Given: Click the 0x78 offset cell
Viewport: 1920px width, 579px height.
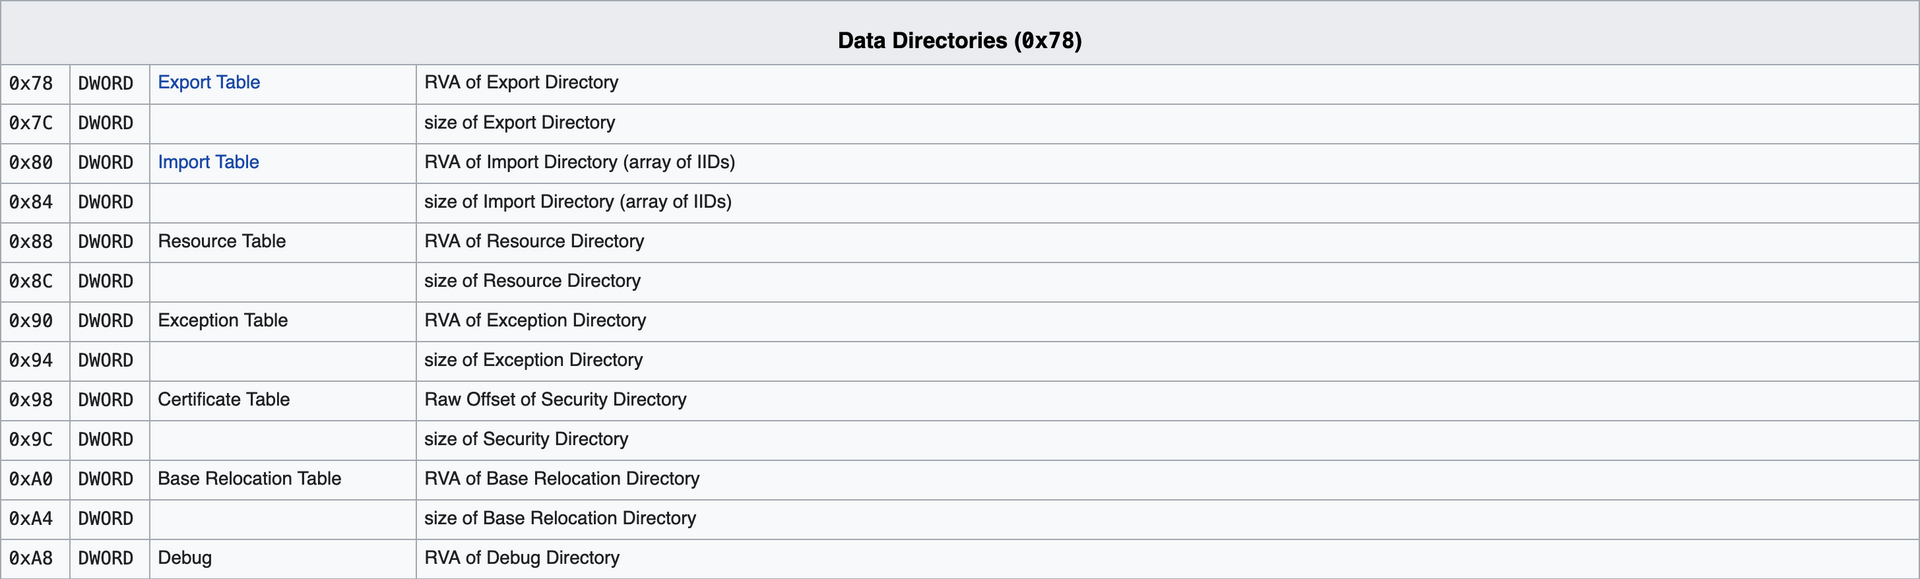Looking at the screenshot, I should pyautogui.click(x=35, y=84).
